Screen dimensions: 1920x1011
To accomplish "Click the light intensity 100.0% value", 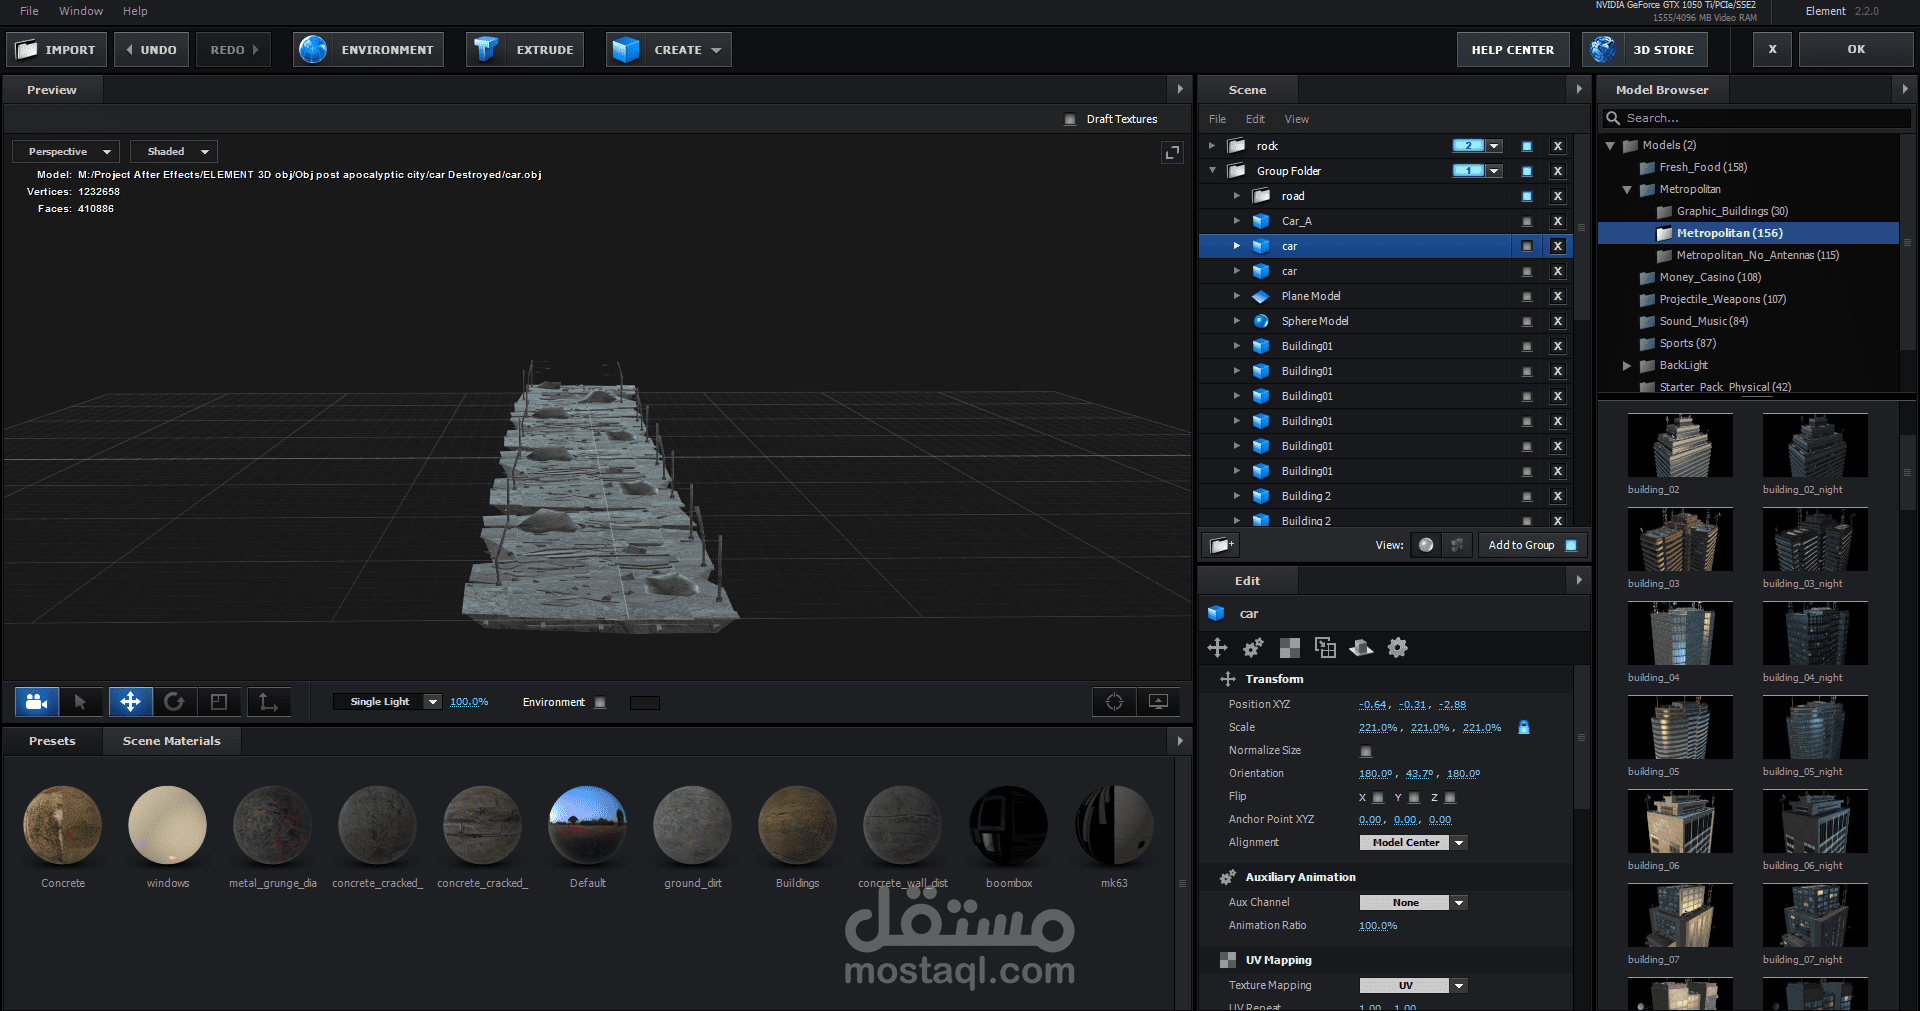I will [469, 702].
